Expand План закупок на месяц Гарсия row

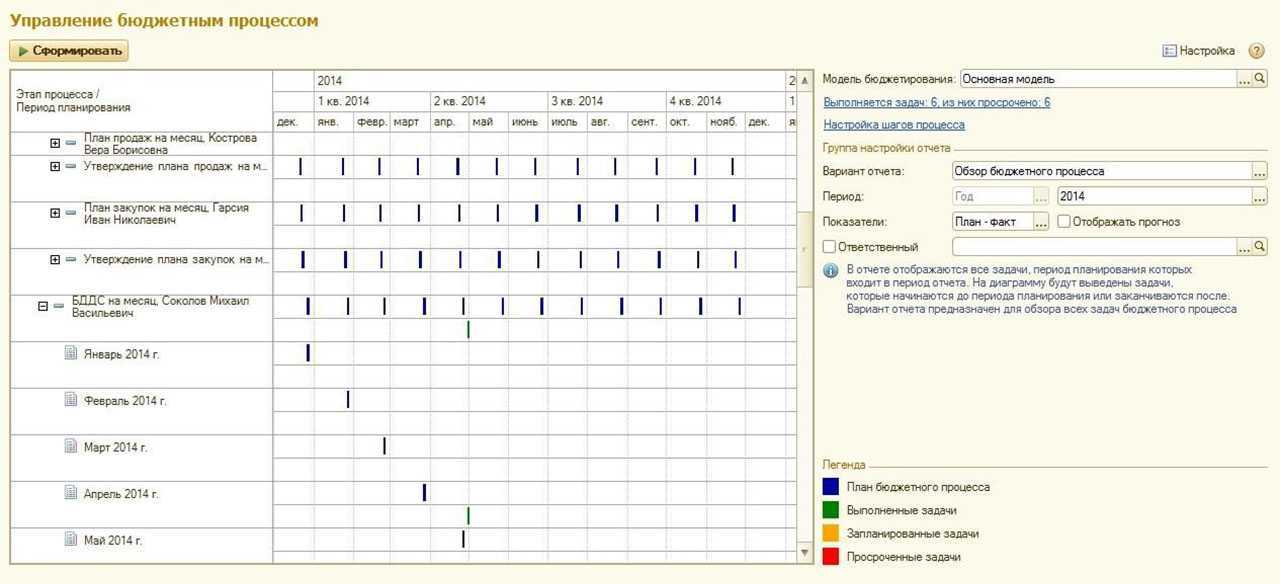point(55,213)
